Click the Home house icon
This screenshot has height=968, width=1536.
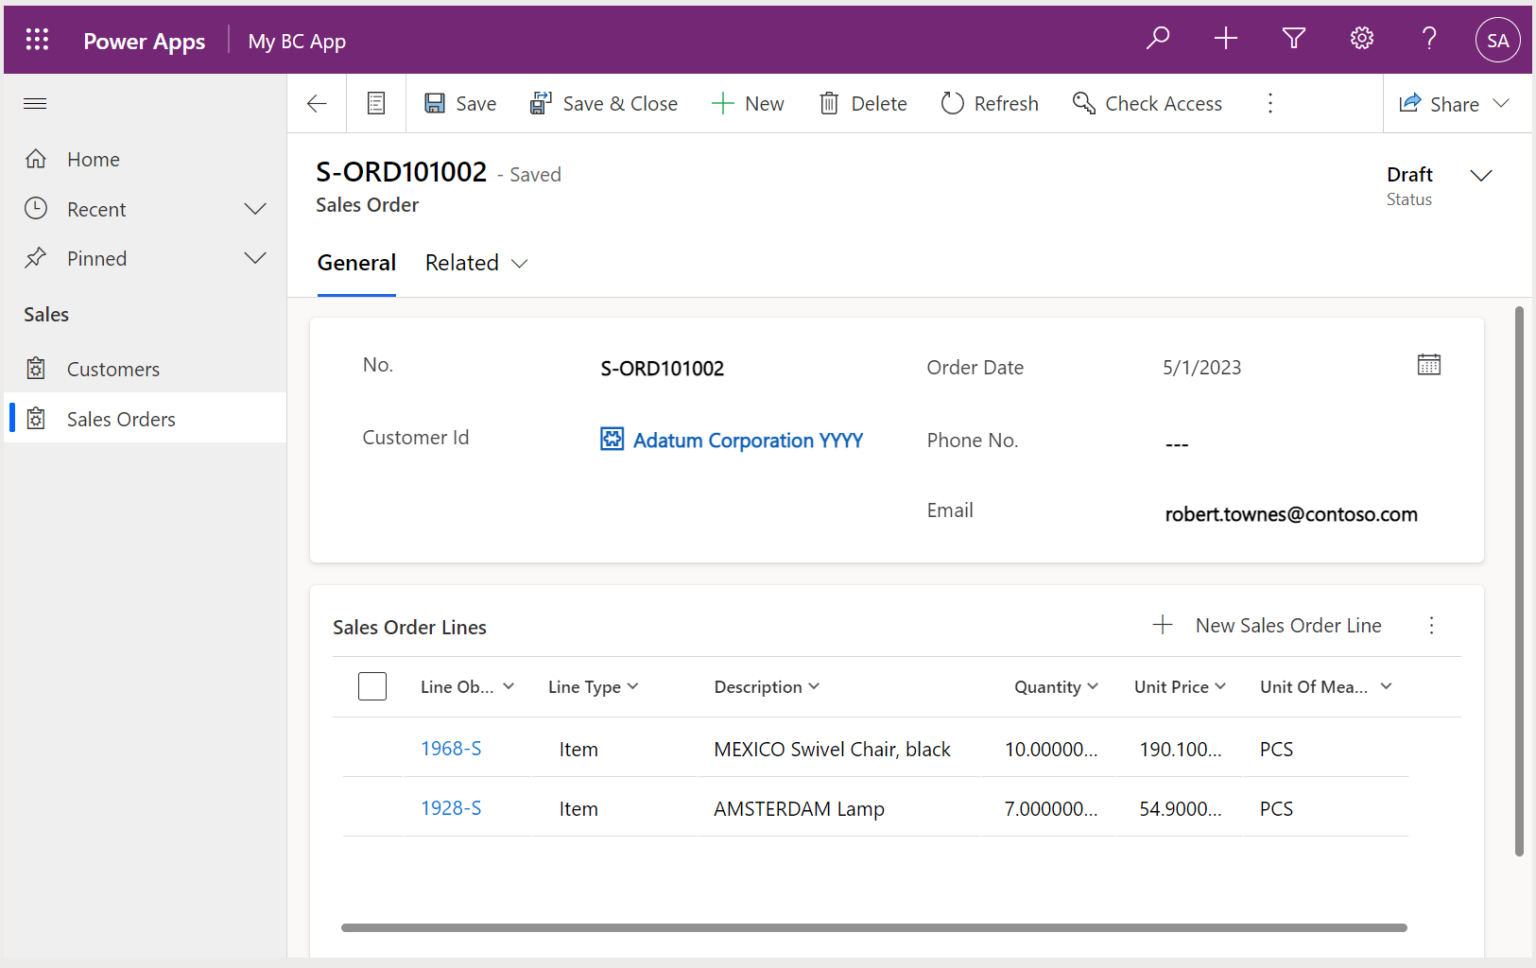[36, 158]
